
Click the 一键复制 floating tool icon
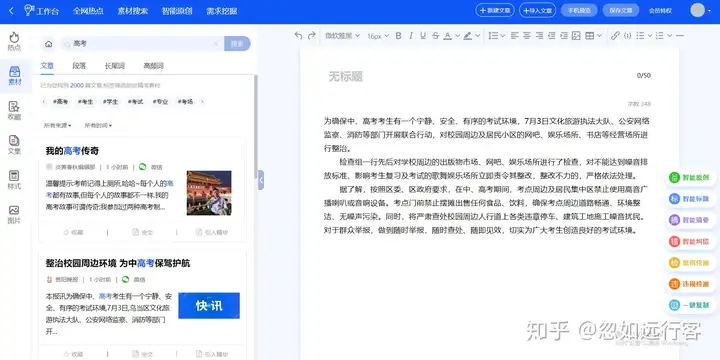(674, 305)
